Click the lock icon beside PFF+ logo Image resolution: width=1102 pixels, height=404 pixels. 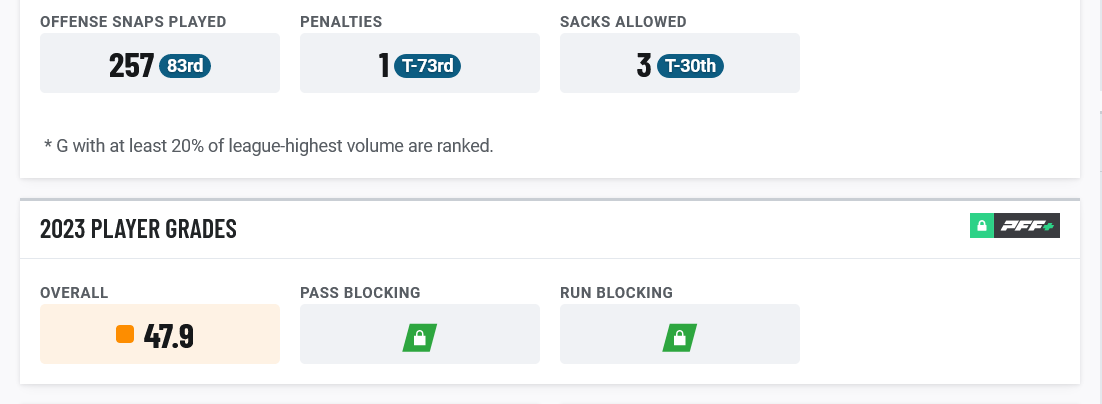coord(982,226)
